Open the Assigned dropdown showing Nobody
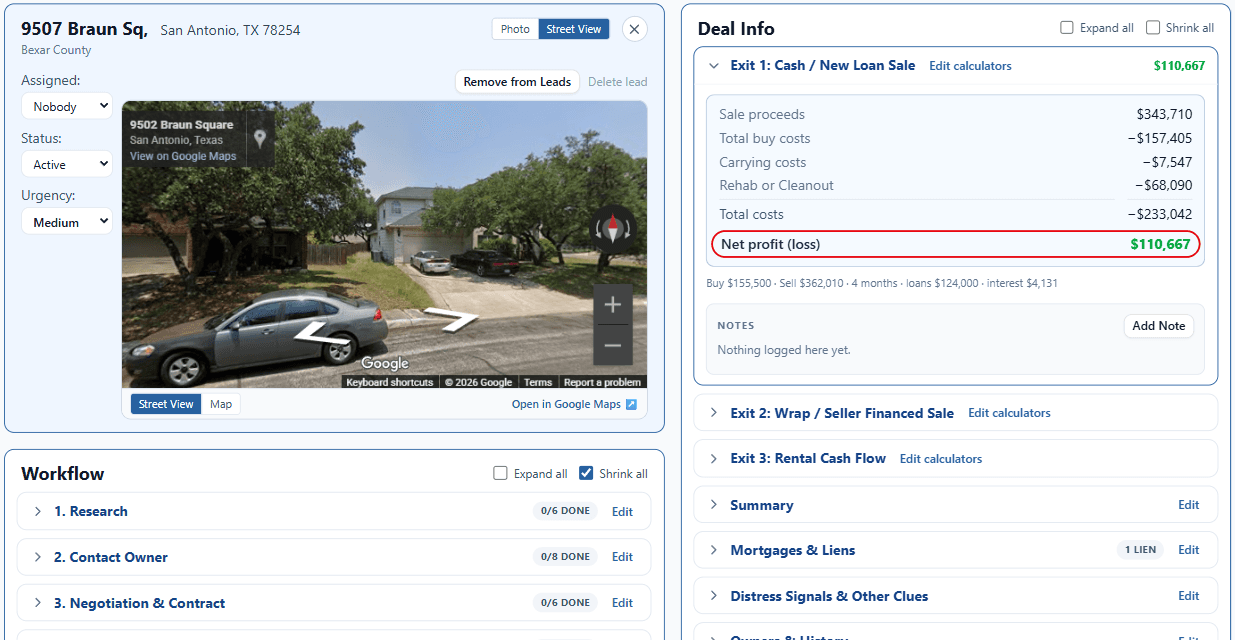Screen dimensions: 1235x640 tap(67, 106)
